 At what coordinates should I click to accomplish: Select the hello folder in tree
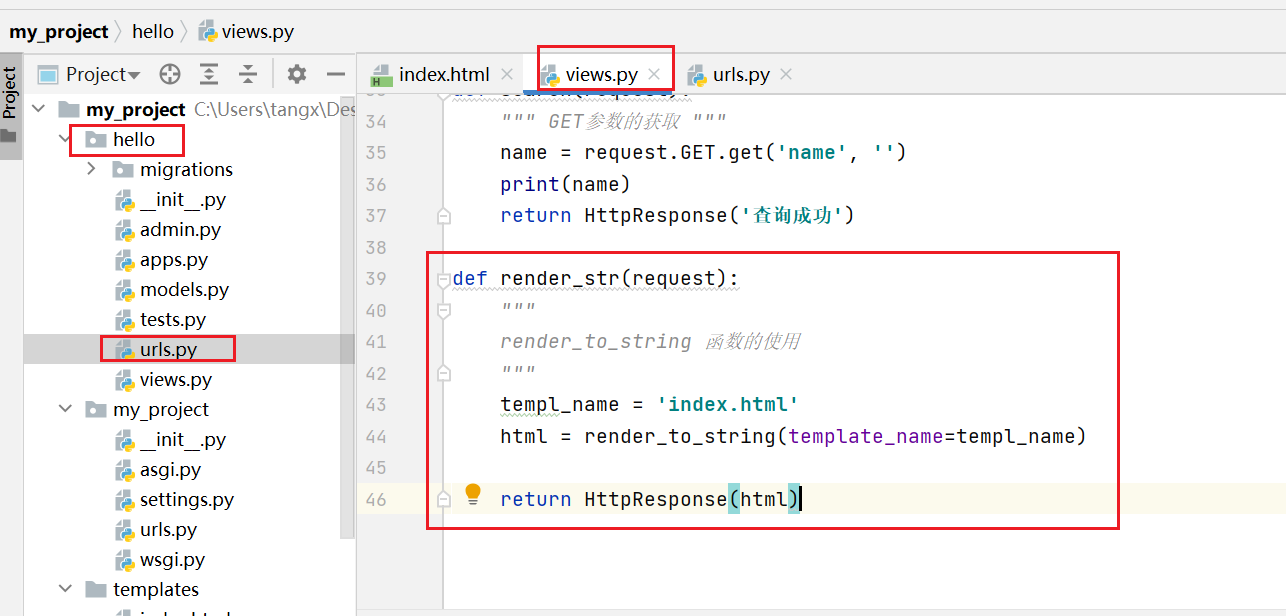coord(134,139)
